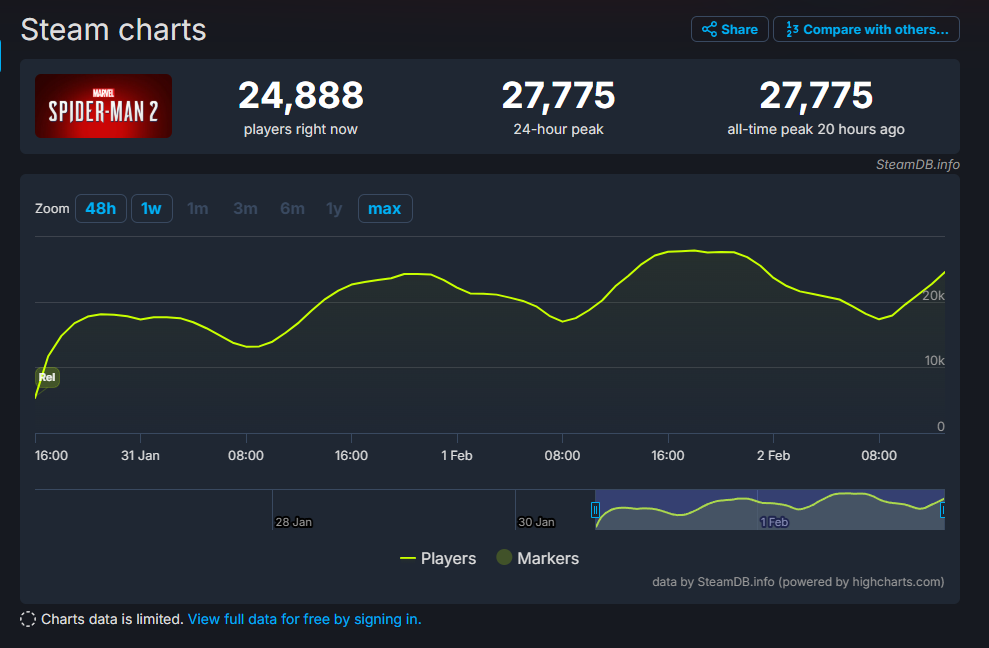Click the 28 Jan label in the navigator
This screenshot has height=648, width=989.
click(293, 522)
